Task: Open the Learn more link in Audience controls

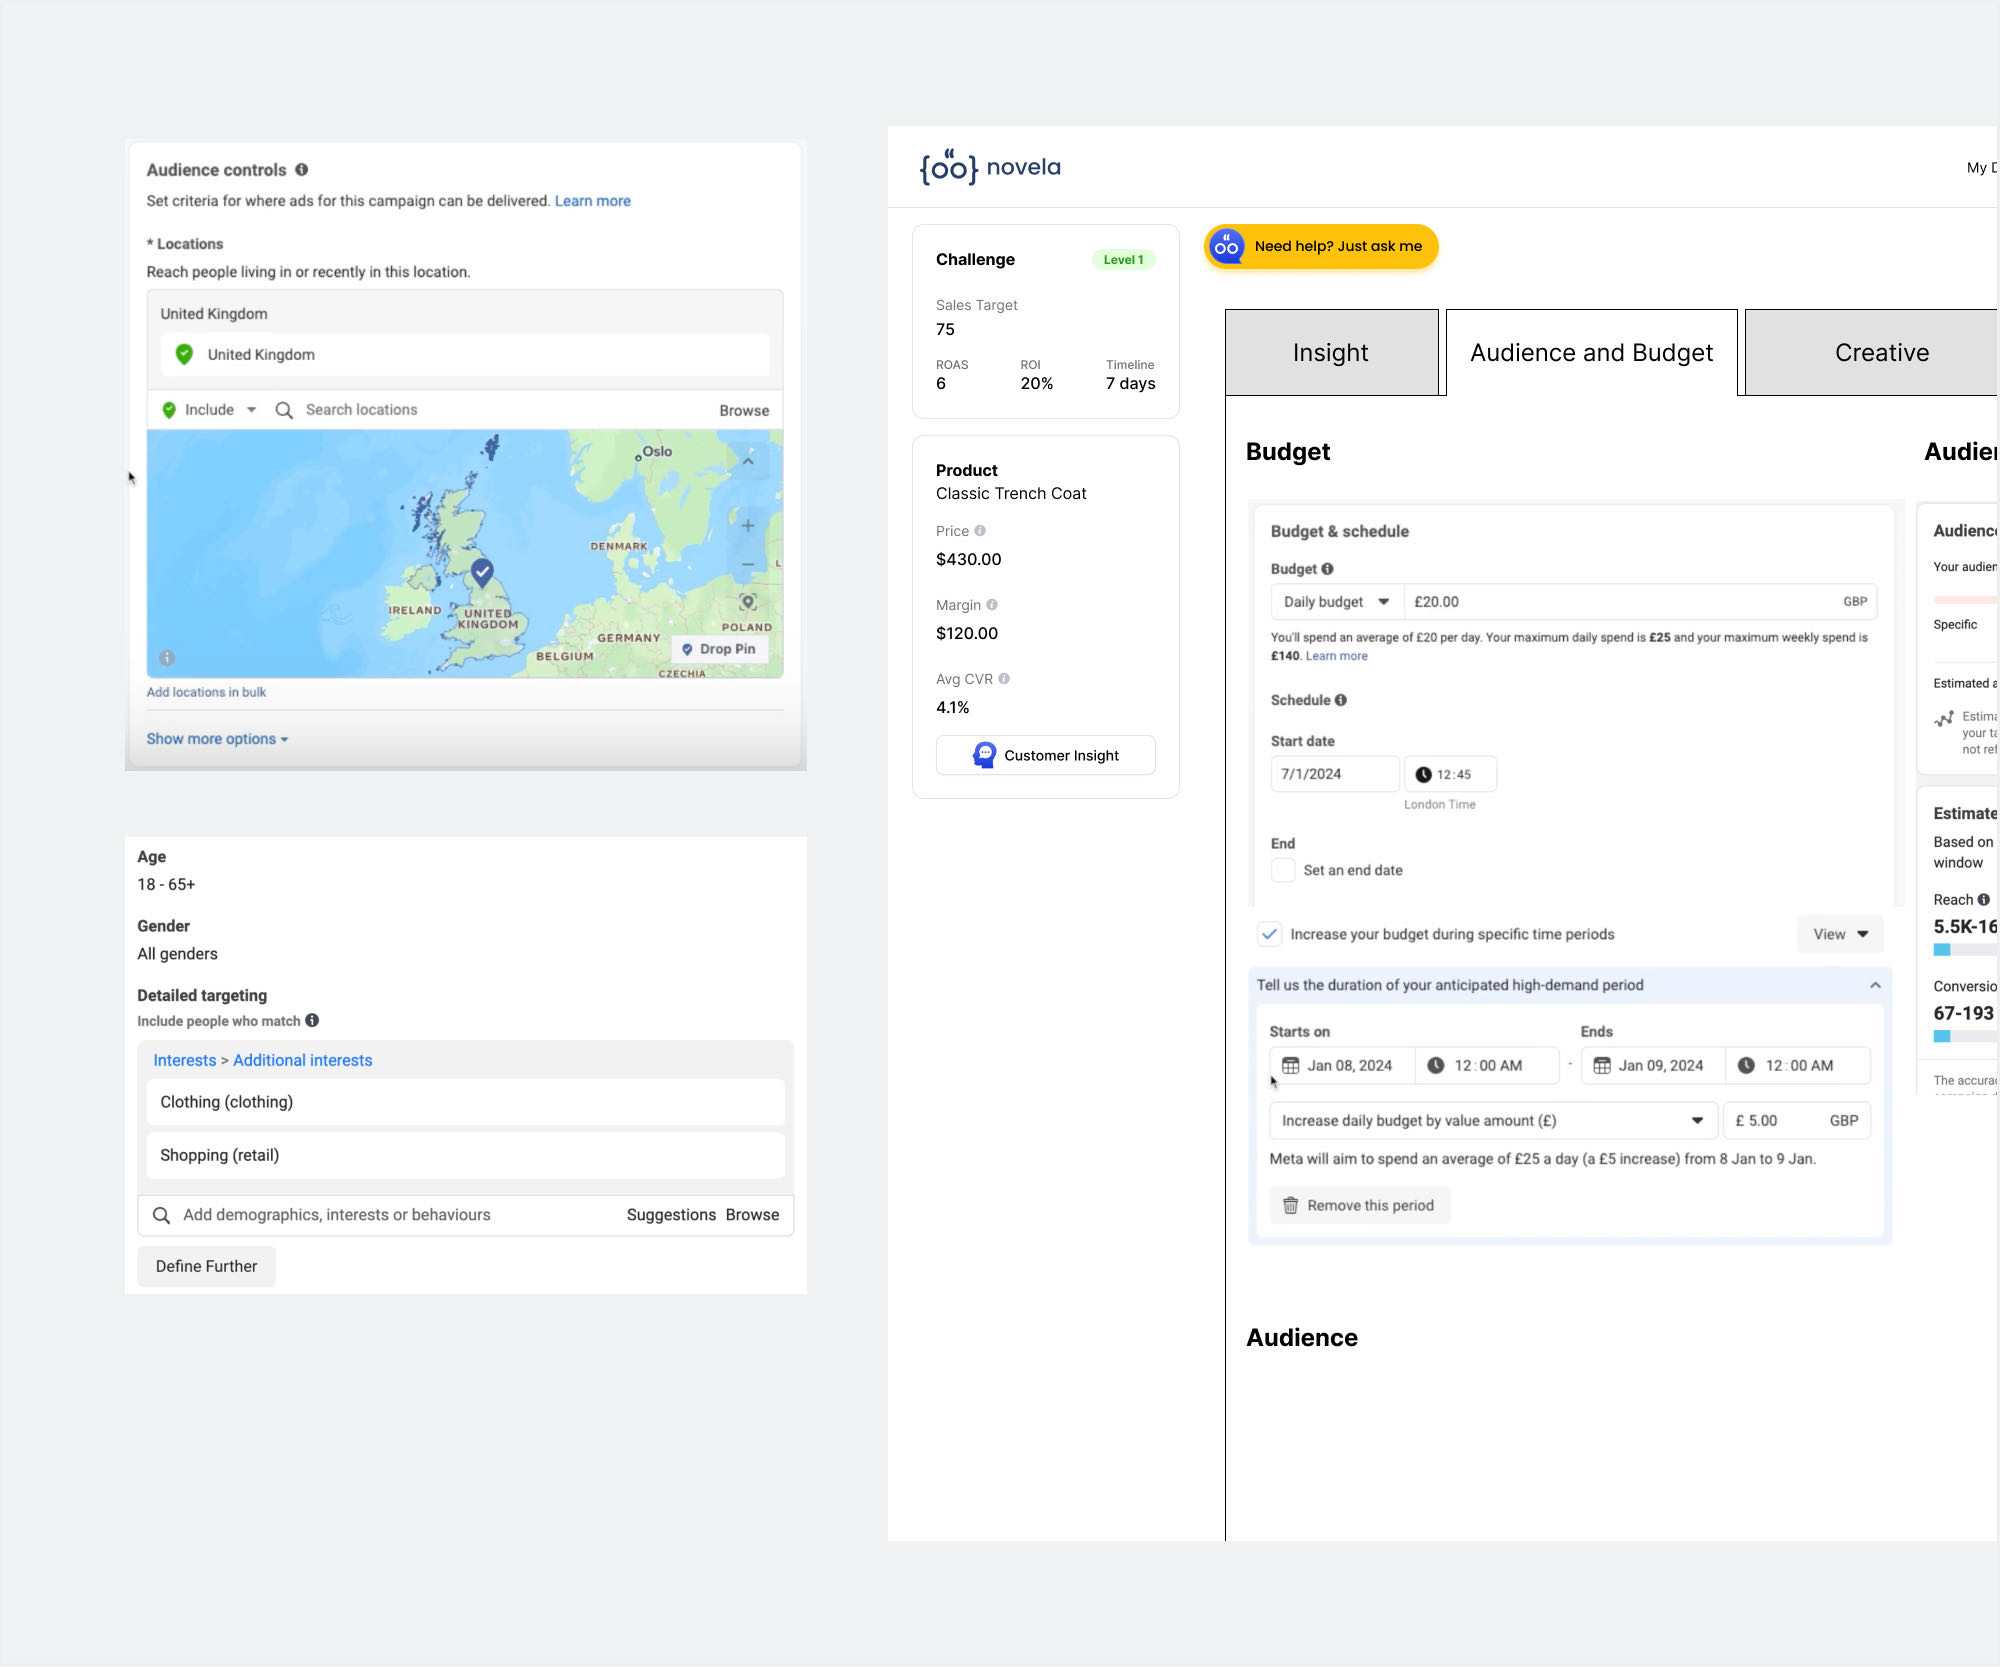Action: click(592, 201)
